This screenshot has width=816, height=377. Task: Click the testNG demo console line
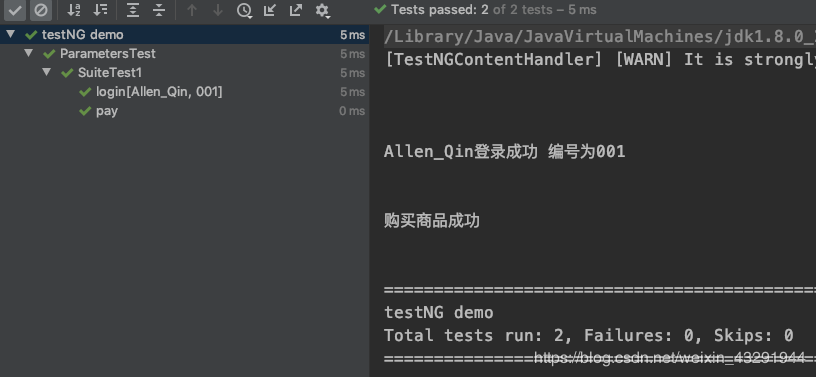pyautogui.click(x=438, y=312)
